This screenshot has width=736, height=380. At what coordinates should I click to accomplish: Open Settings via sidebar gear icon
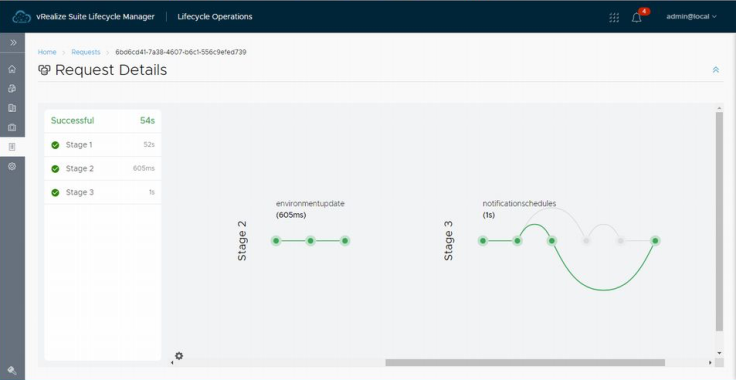(12, 166)
